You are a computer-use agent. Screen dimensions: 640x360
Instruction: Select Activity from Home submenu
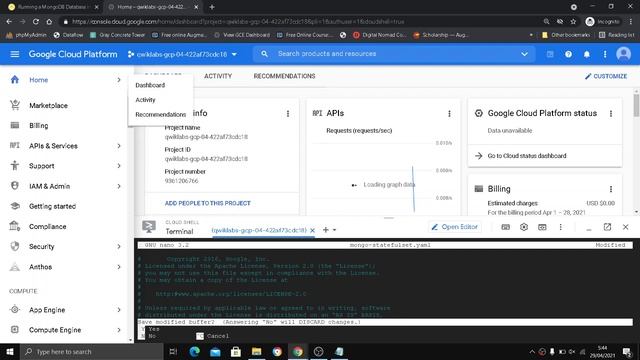point(145,100)
